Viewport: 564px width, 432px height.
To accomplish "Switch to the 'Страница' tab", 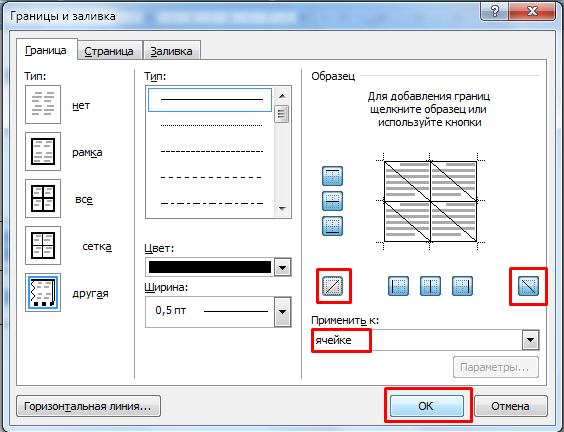I will 109,51.
